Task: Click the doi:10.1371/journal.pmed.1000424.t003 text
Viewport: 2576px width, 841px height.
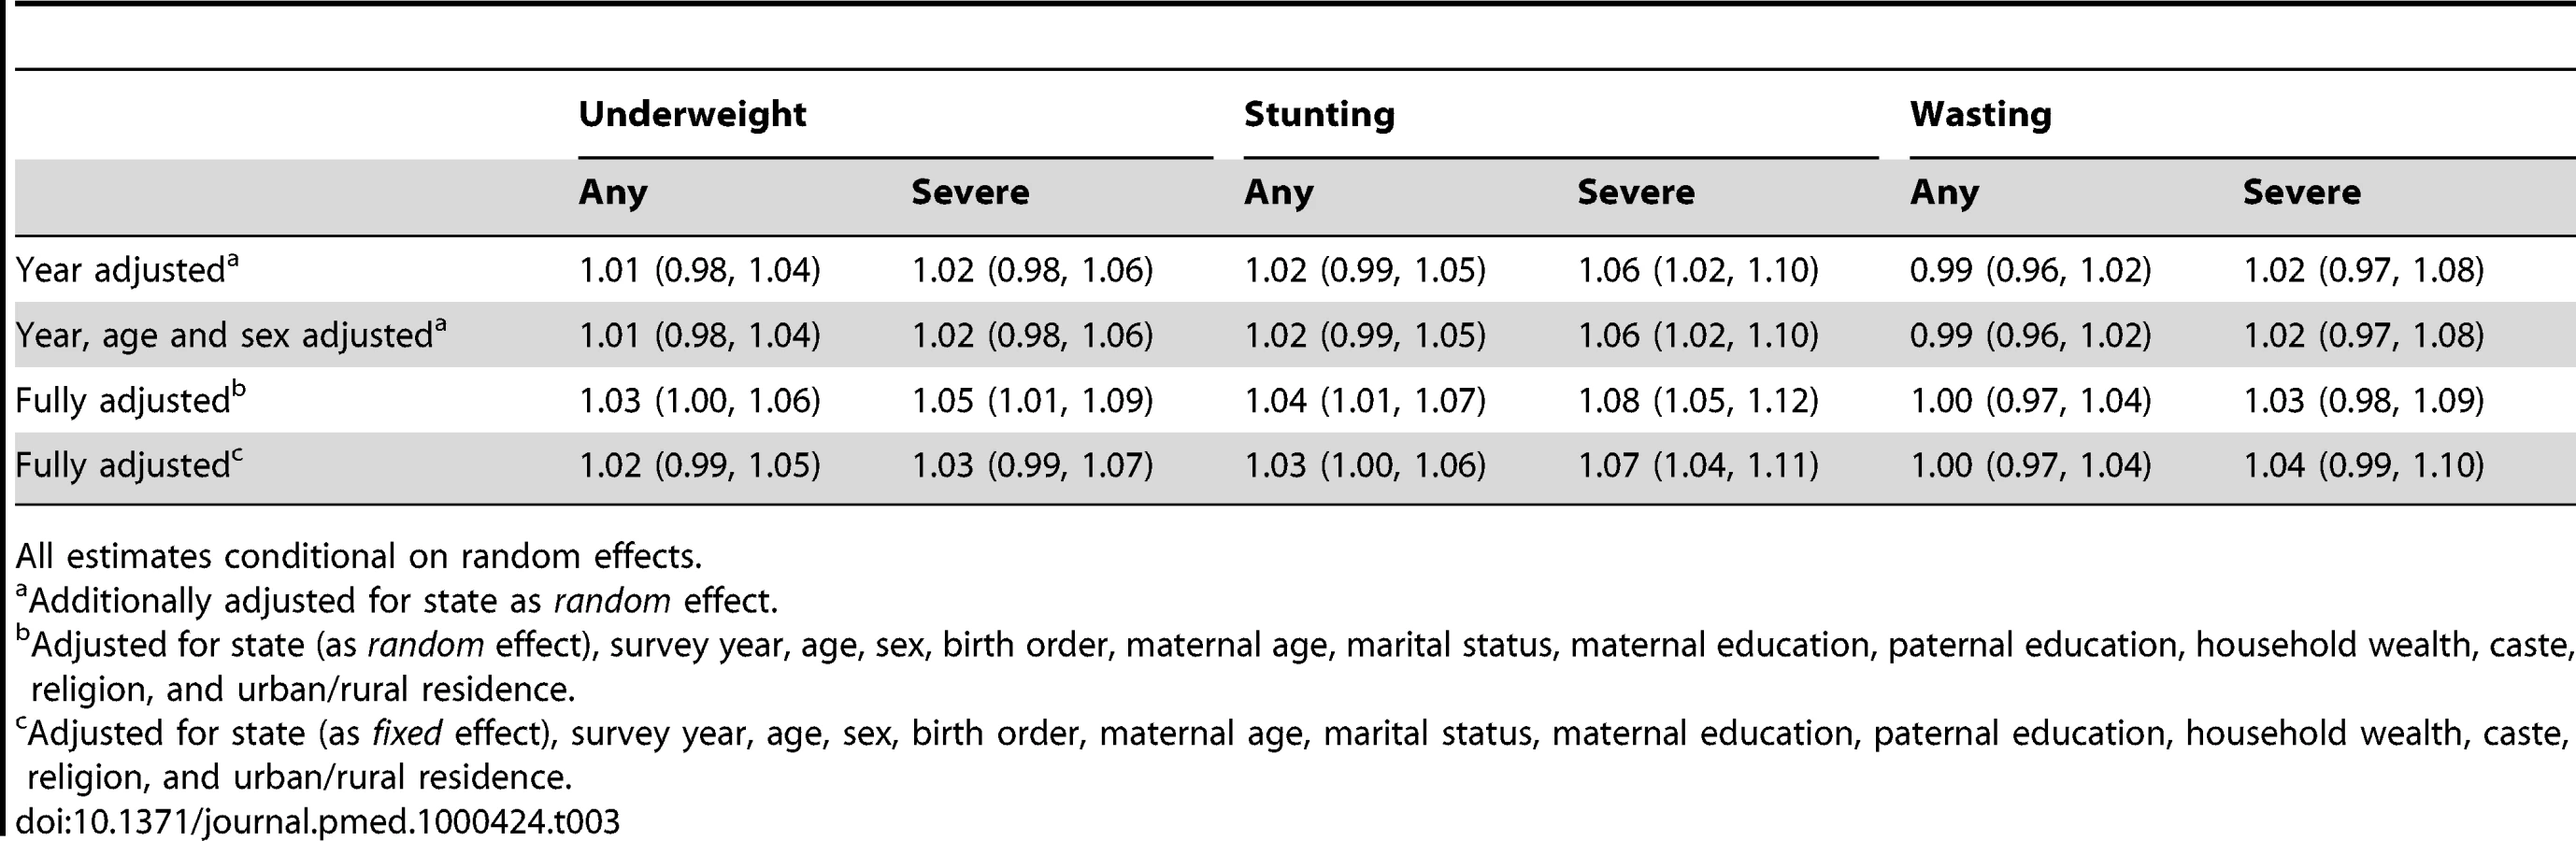Action: pos(317,821)
